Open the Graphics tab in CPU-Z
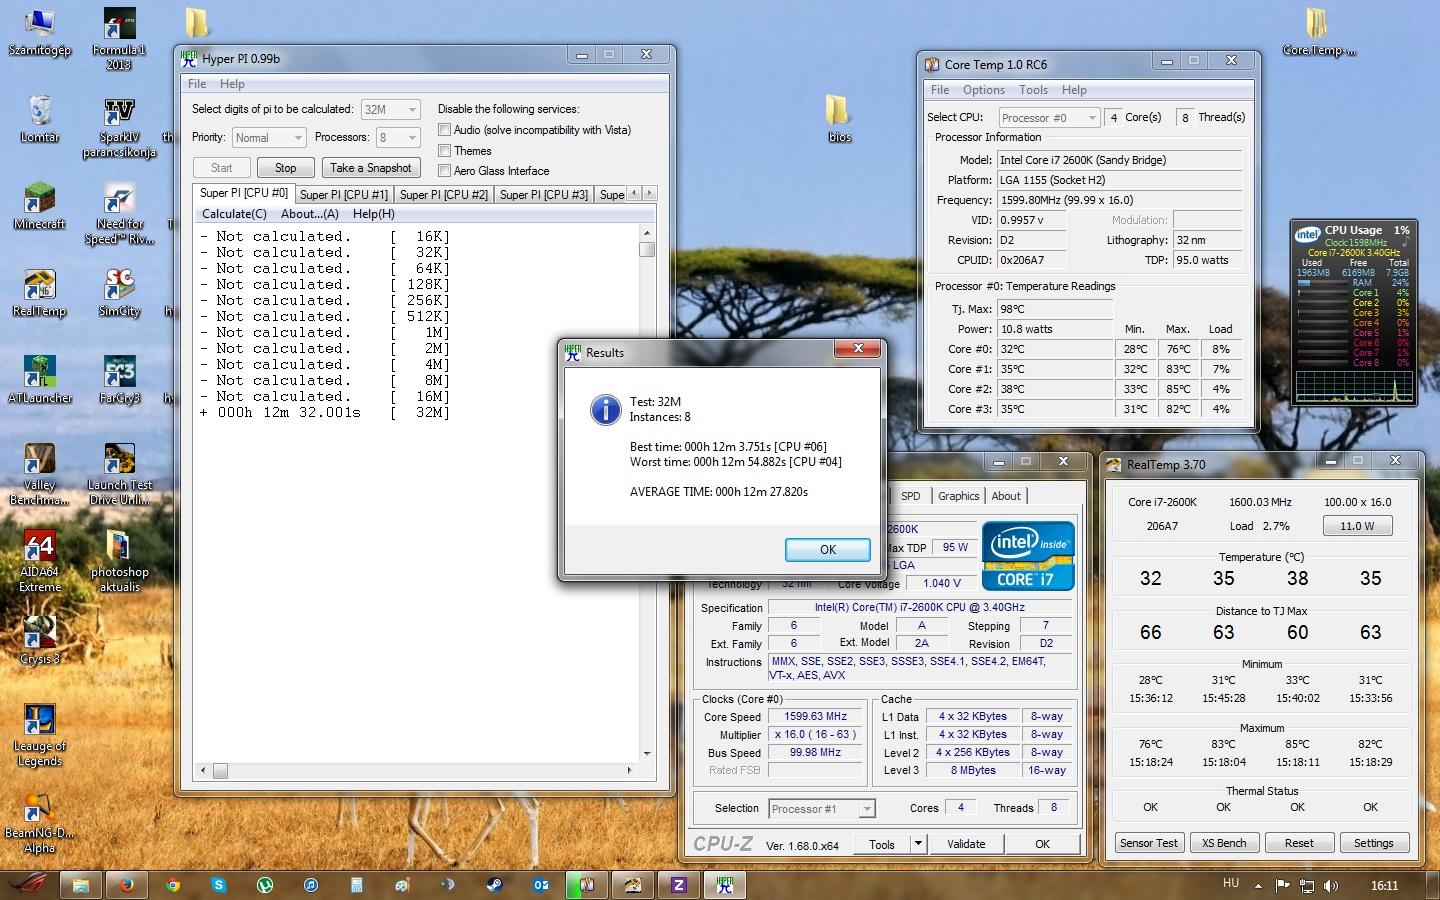Screen dimensions: 1440x900 [x=958, y=496]
